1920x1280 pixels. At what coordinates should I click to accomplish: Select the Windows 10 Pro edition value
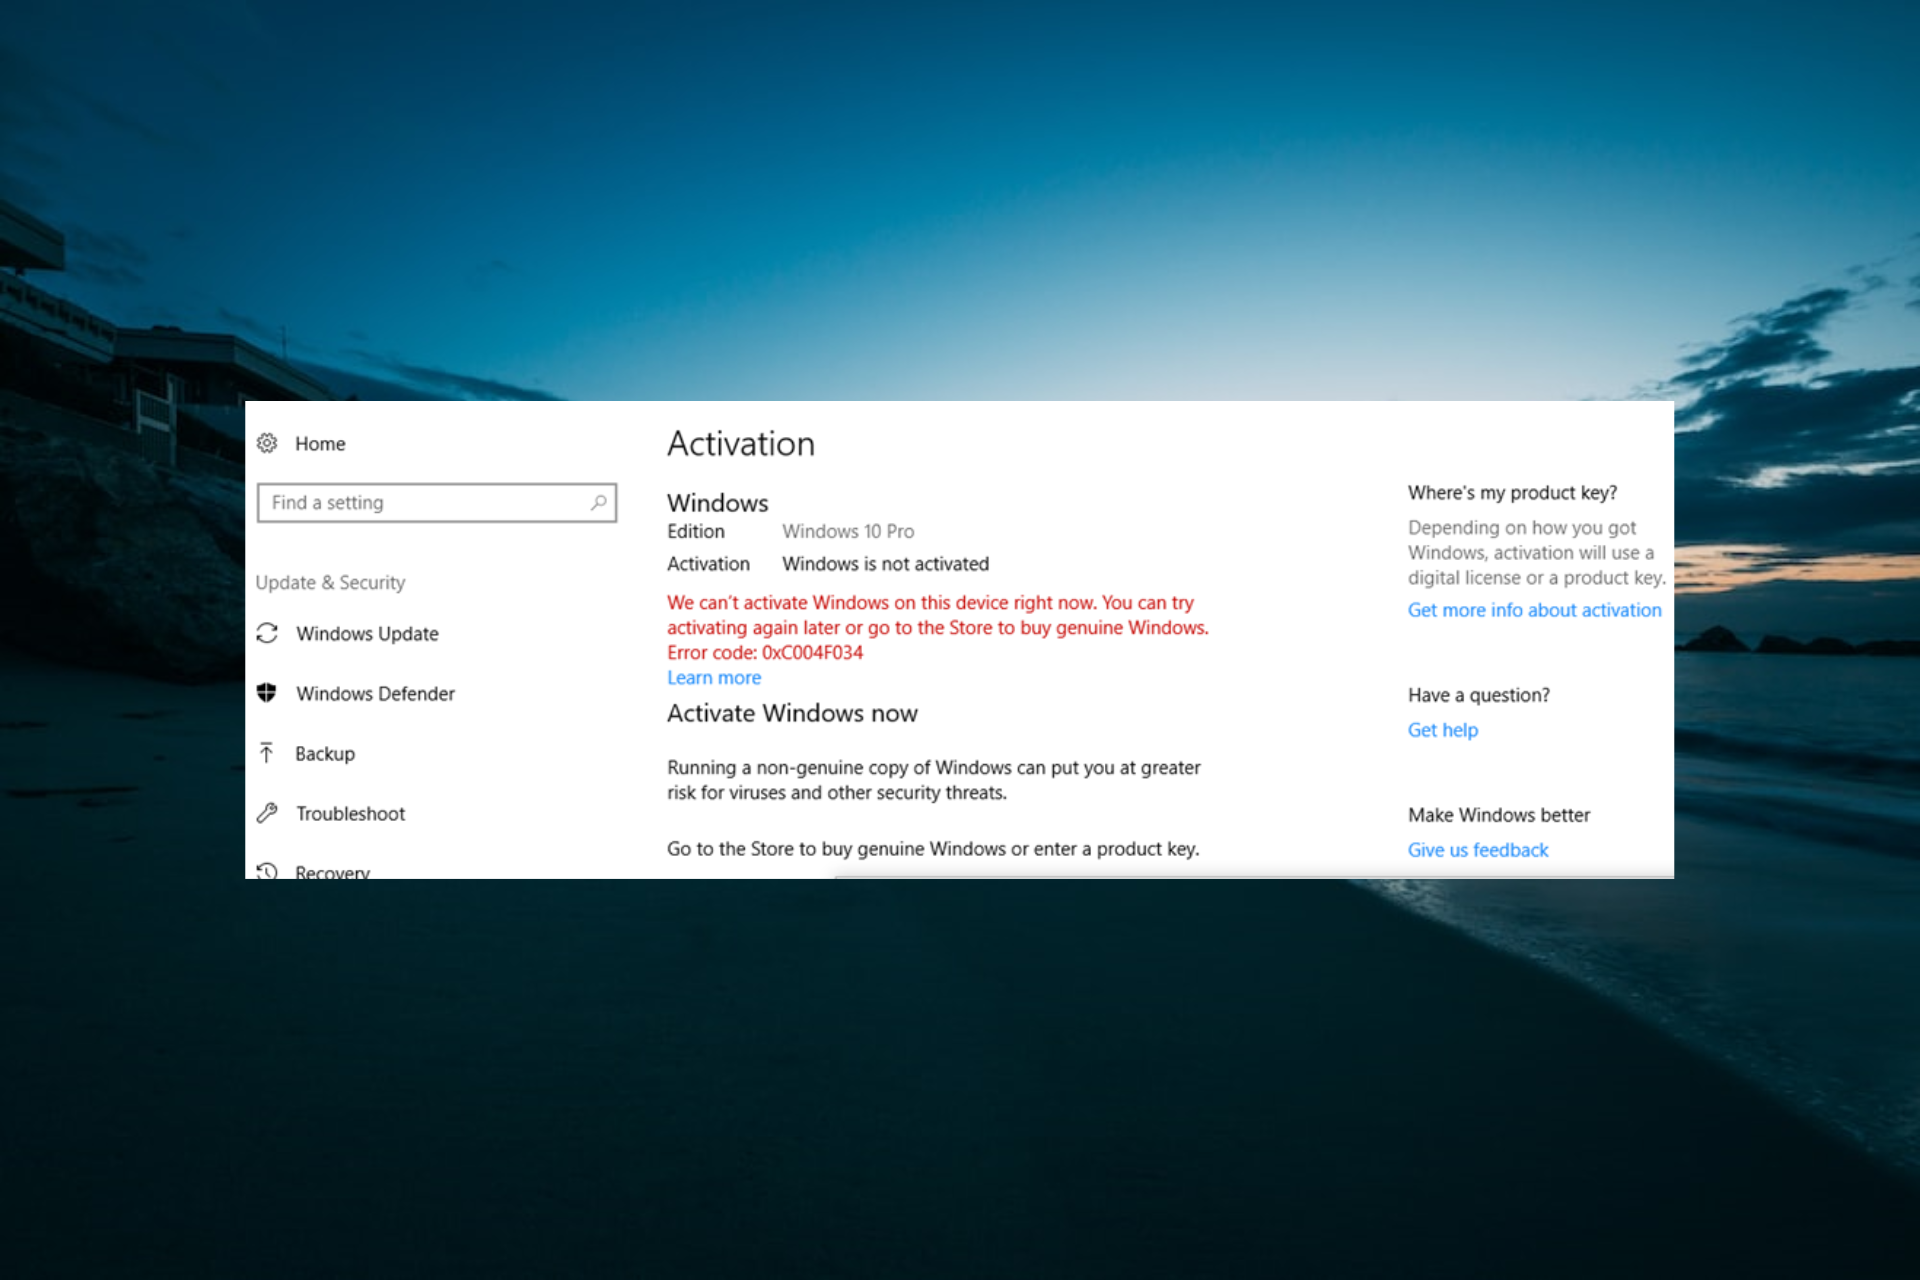tap(848, 532)
